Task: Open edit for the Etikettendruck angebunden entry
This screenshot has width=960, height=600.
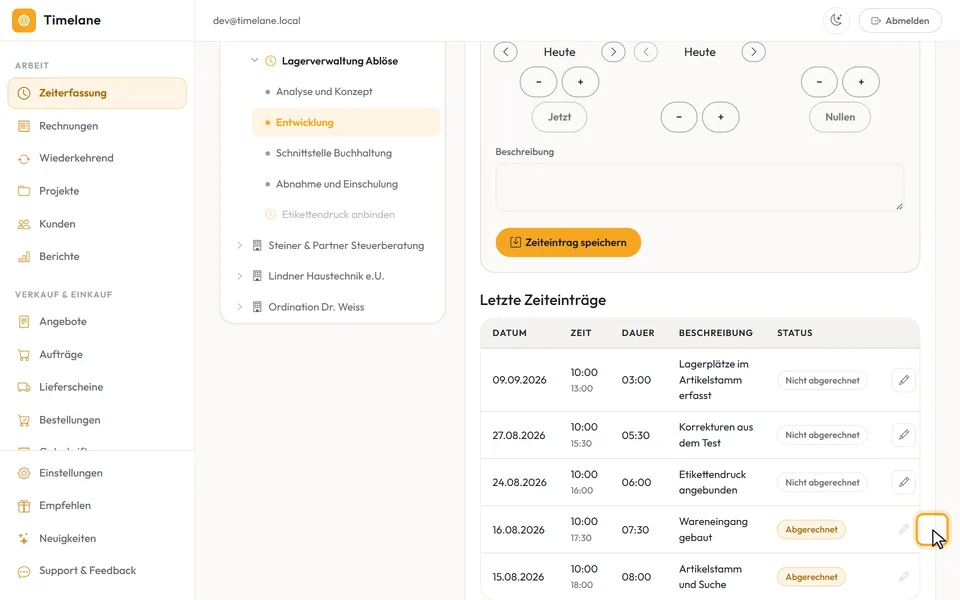Action: (904, 482)
